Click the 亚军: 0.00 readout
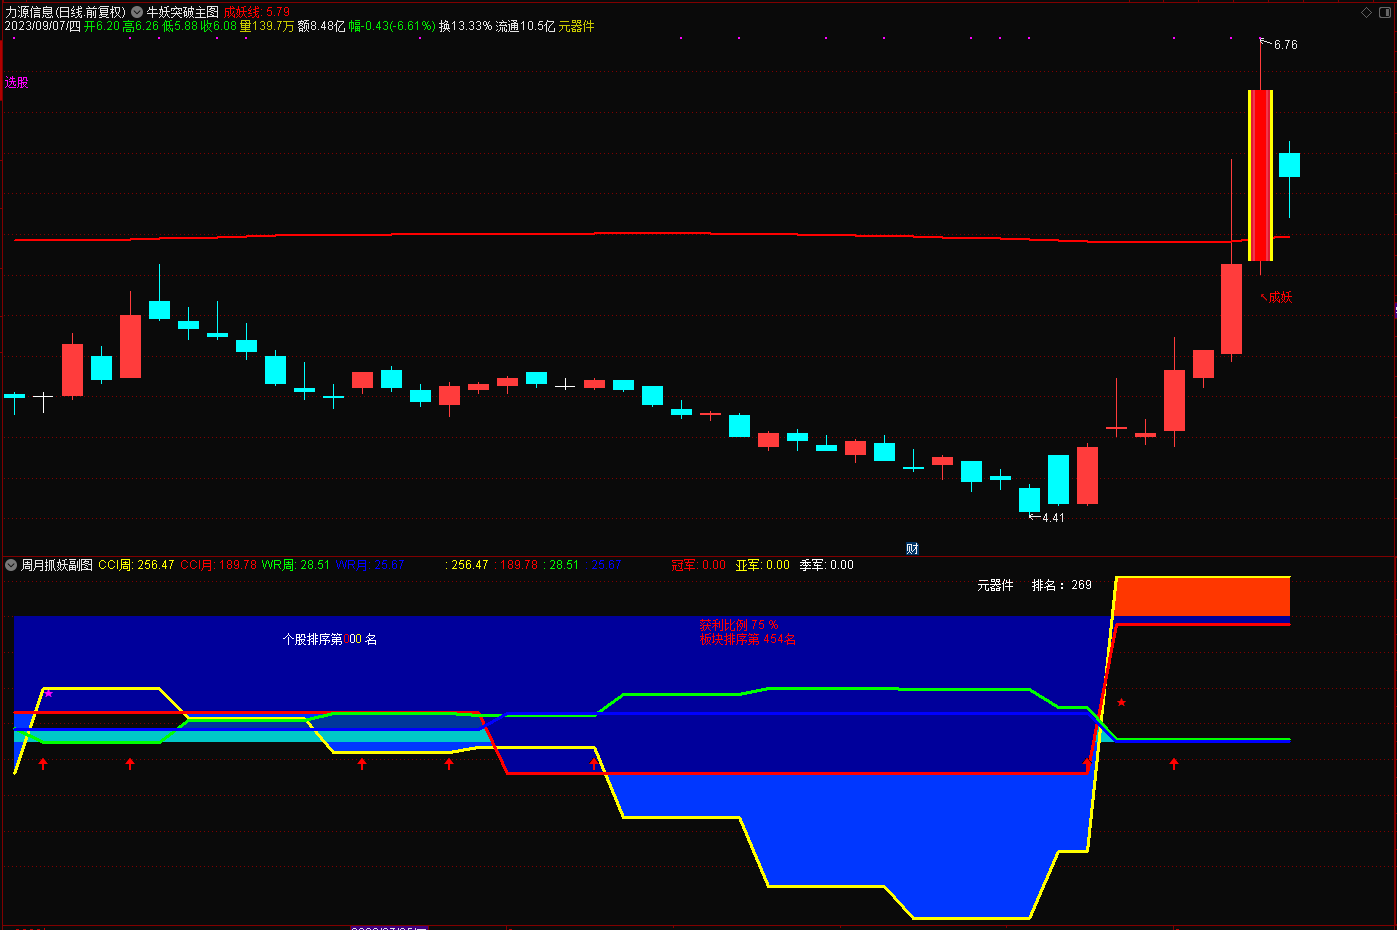 coord(763,565)
